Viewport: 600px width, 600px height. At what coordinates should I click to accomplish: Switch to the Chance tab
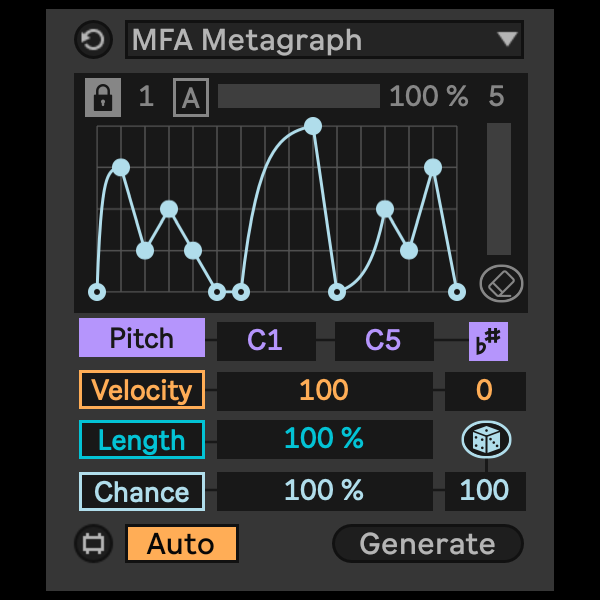point(142,492)
